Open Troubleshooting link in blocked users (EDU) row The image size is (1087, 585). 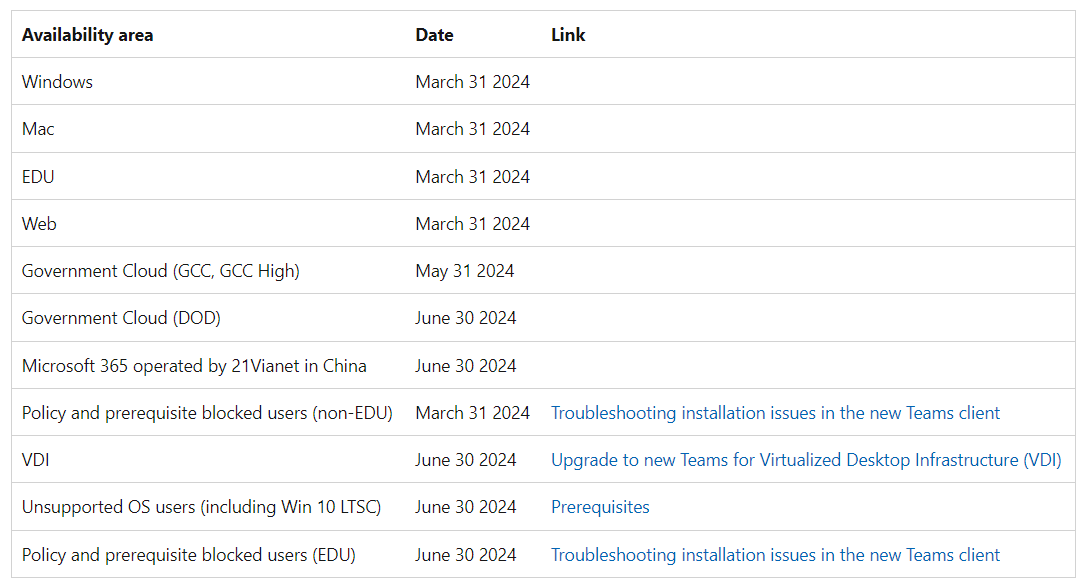775,555
